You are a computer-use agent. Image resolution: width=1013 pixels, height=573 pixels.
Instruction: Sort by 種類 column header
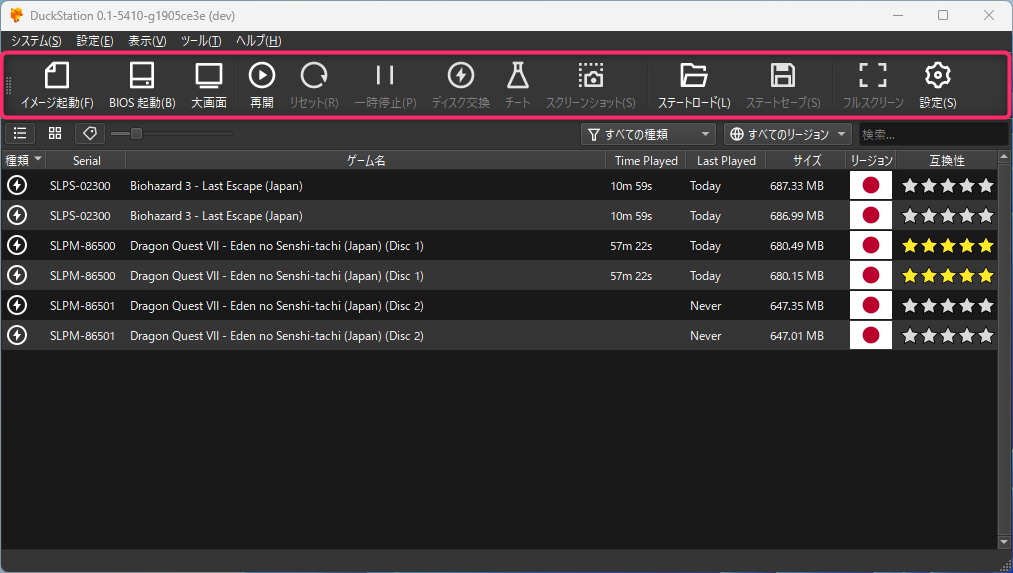click(x=23, y=160)
